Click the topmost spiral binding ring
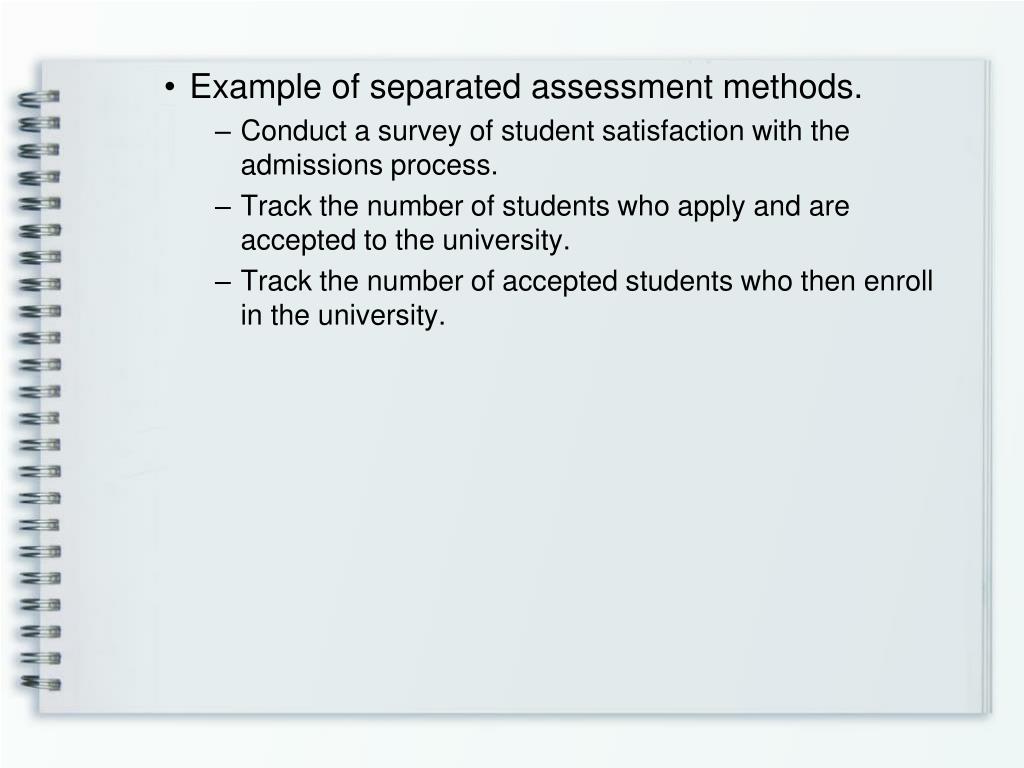 point(39,98)
